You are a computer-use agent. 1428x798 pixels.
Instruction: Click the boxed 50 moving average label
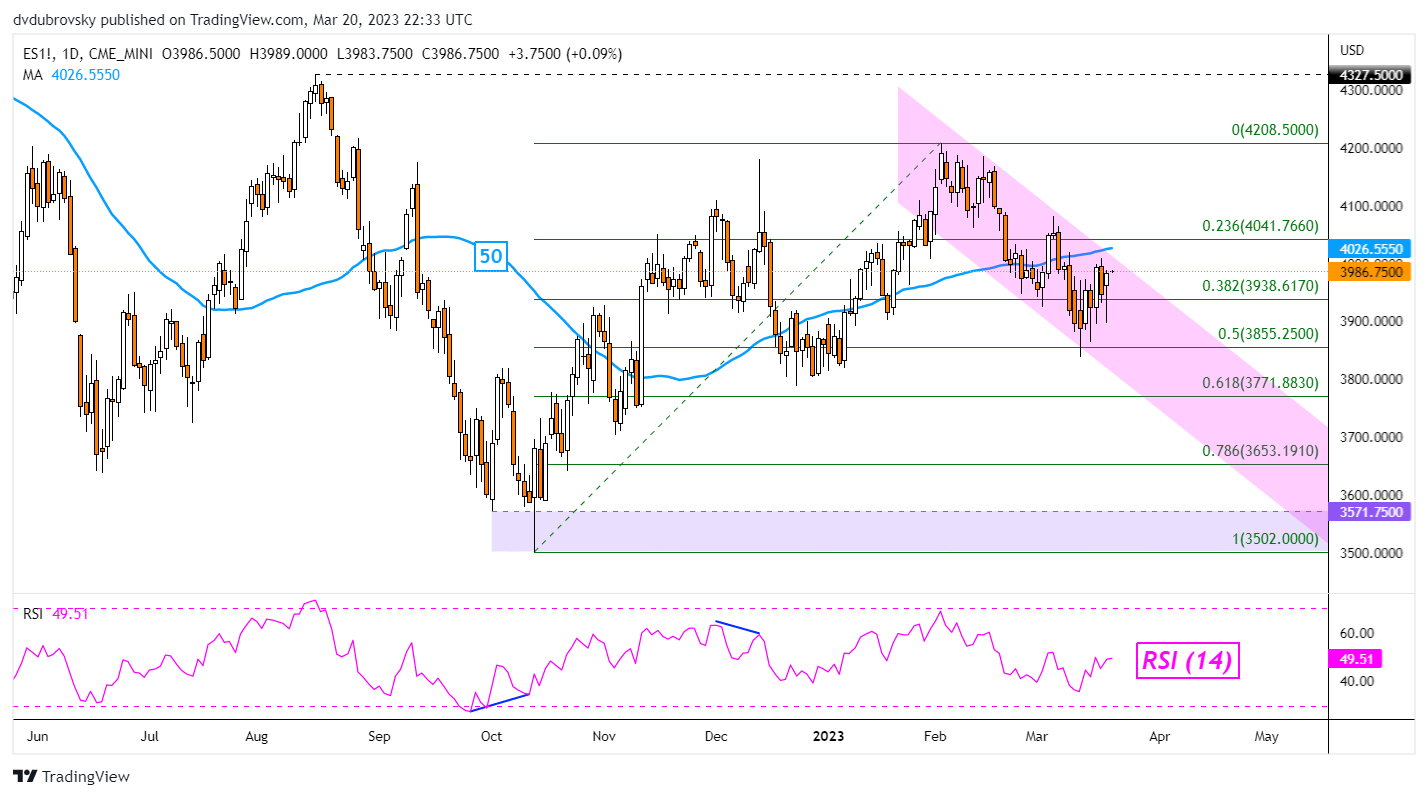pyautogui.click(x=491, y=257)
